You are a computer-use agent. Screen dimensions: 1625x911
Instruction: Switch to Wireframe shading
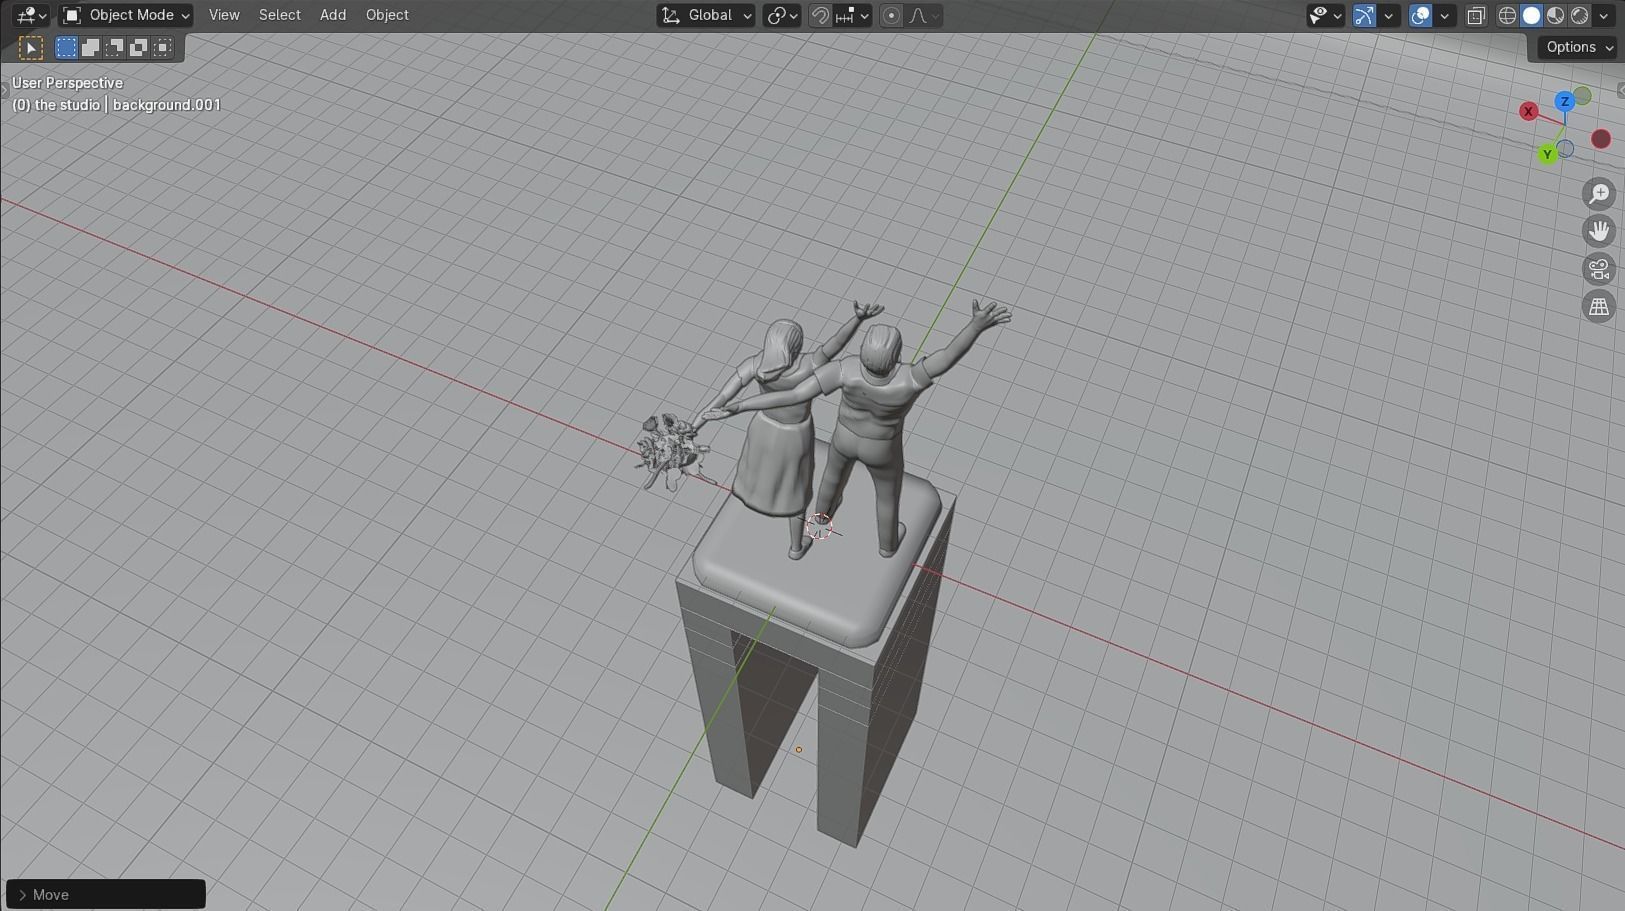1507,15
